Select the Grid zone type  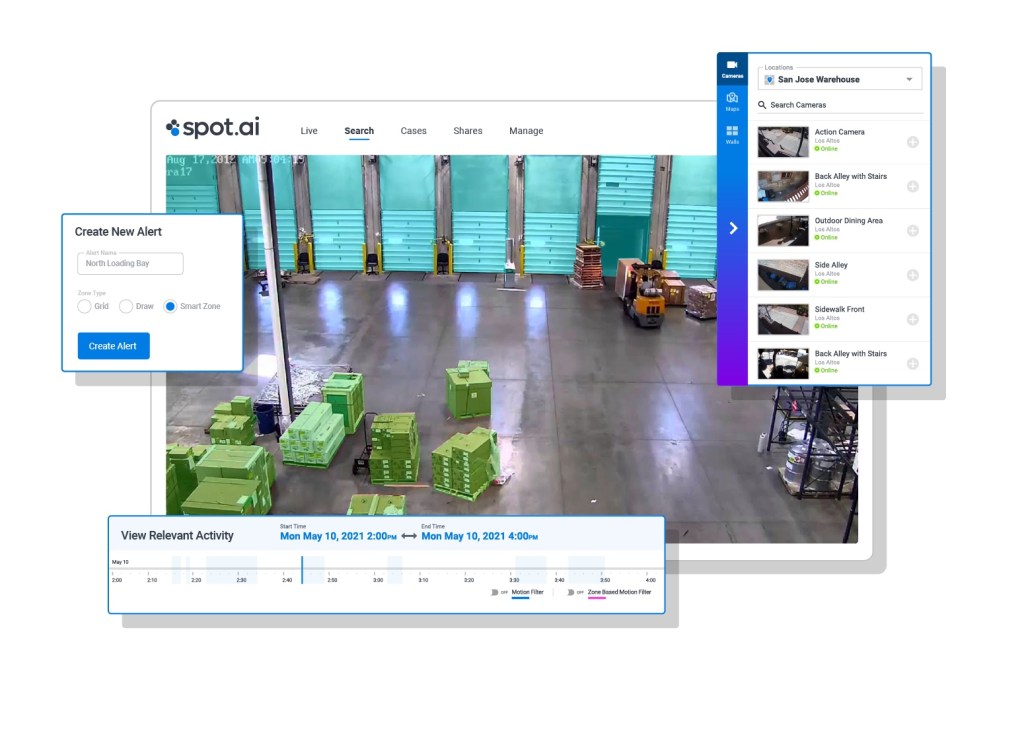[84, 306]
